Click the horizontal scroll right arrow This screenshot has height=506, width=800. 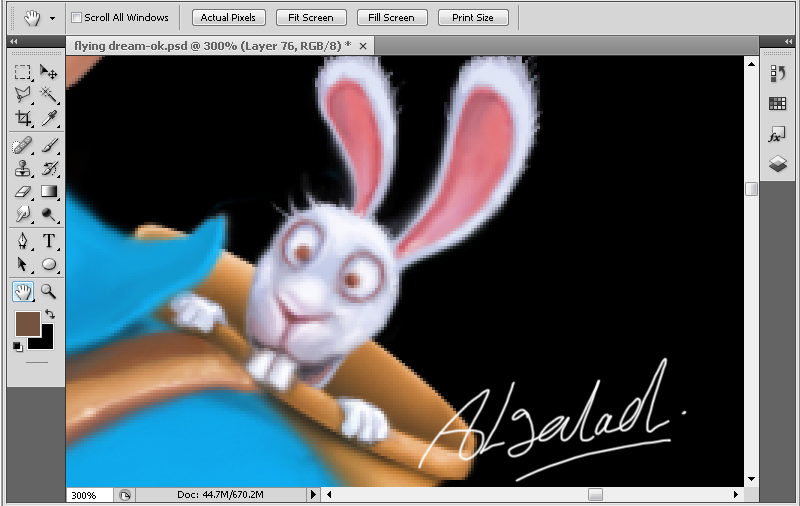[736, 494]
